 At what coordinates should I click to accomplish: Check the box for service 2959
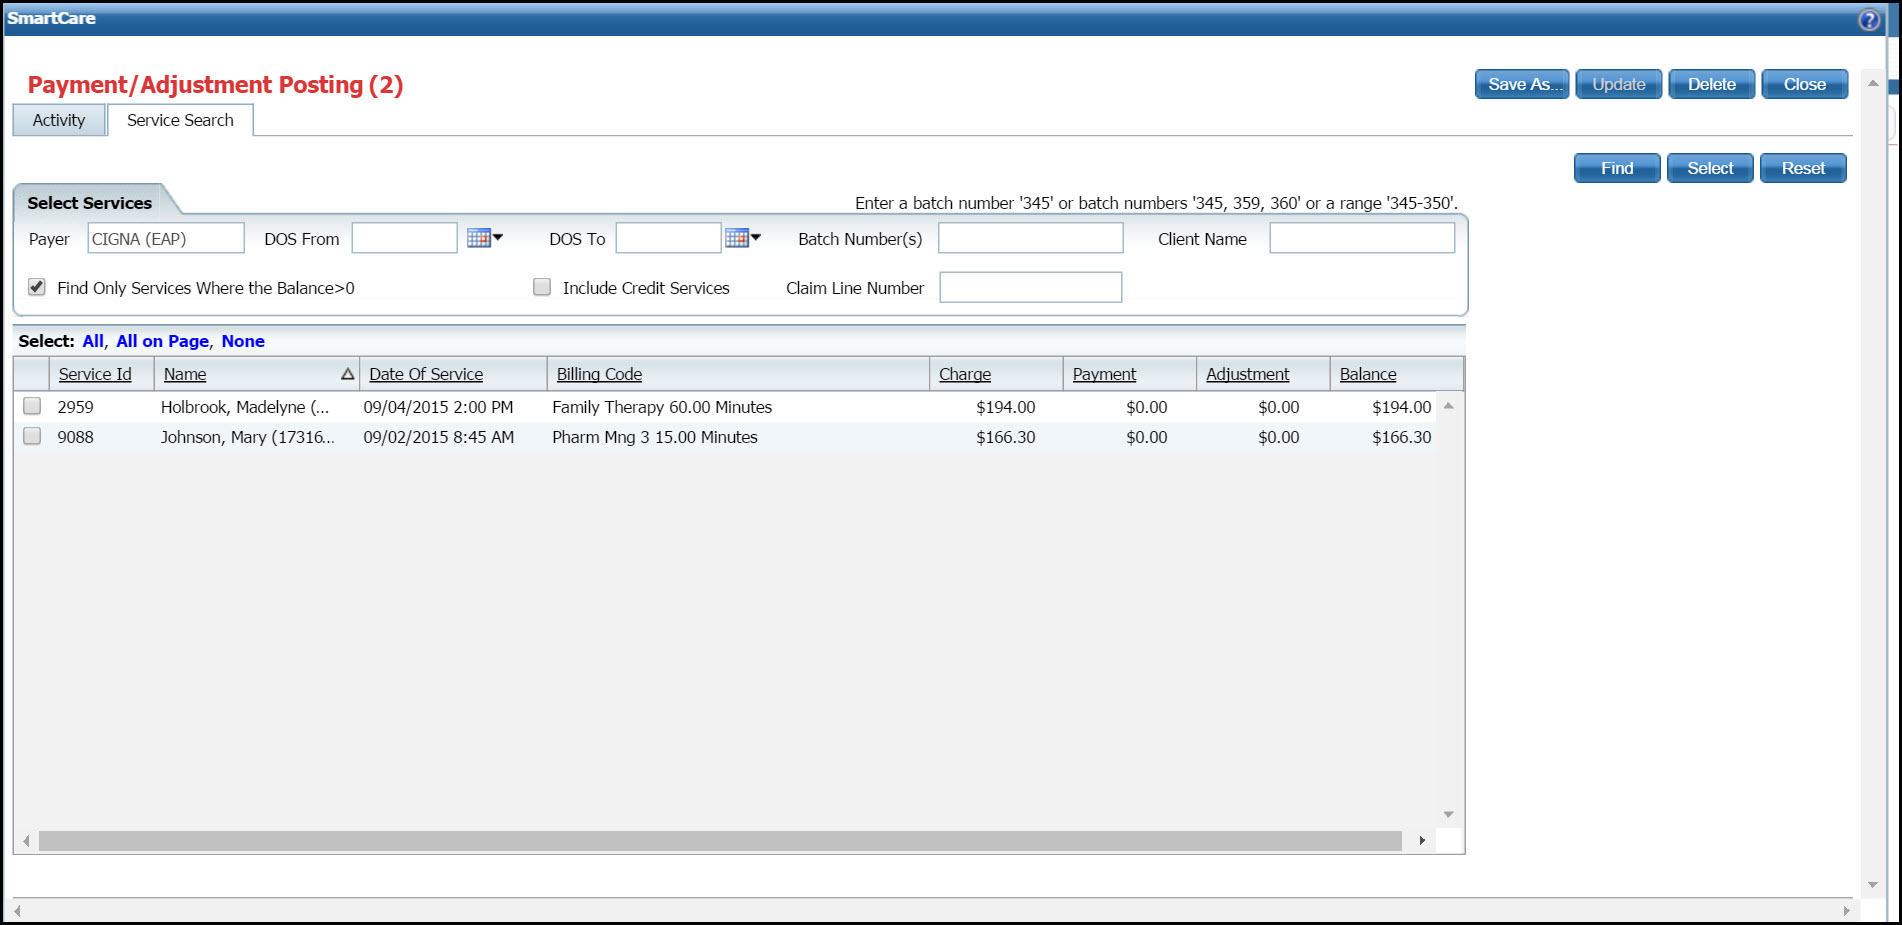point(32,406)
